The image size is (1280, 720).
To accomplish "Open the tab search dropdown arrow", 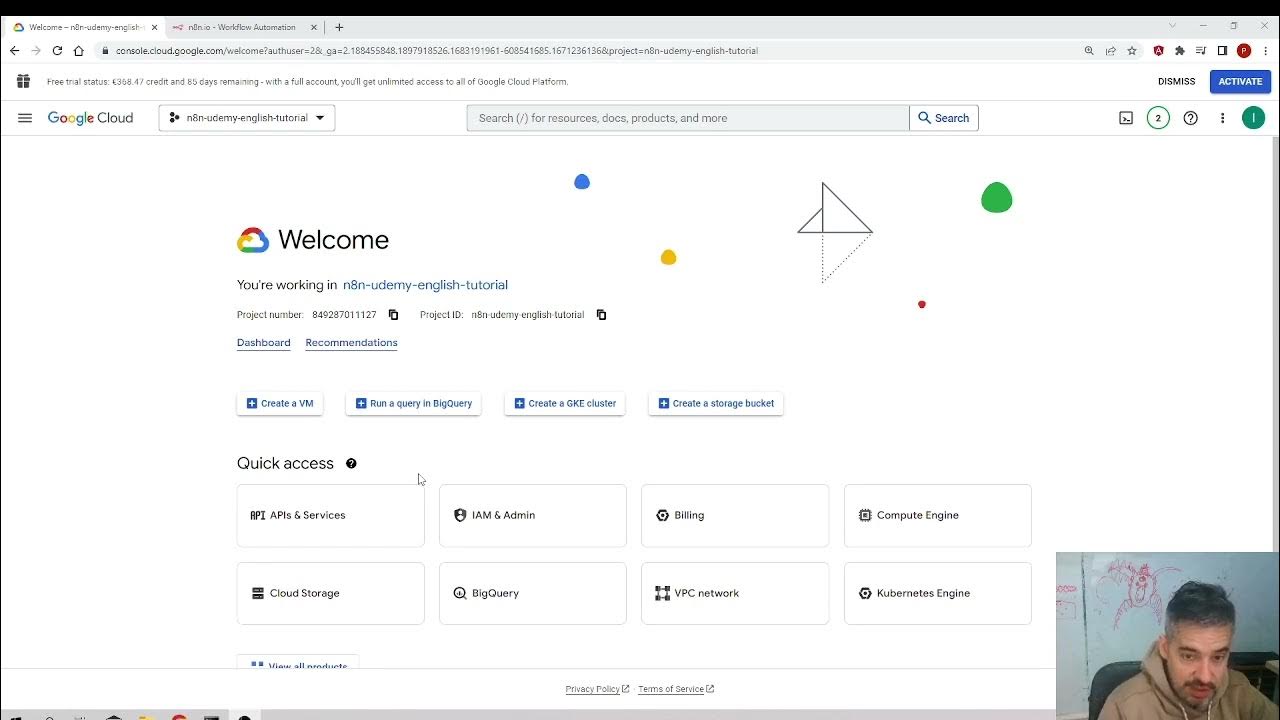I will [x=1173, y=26].
